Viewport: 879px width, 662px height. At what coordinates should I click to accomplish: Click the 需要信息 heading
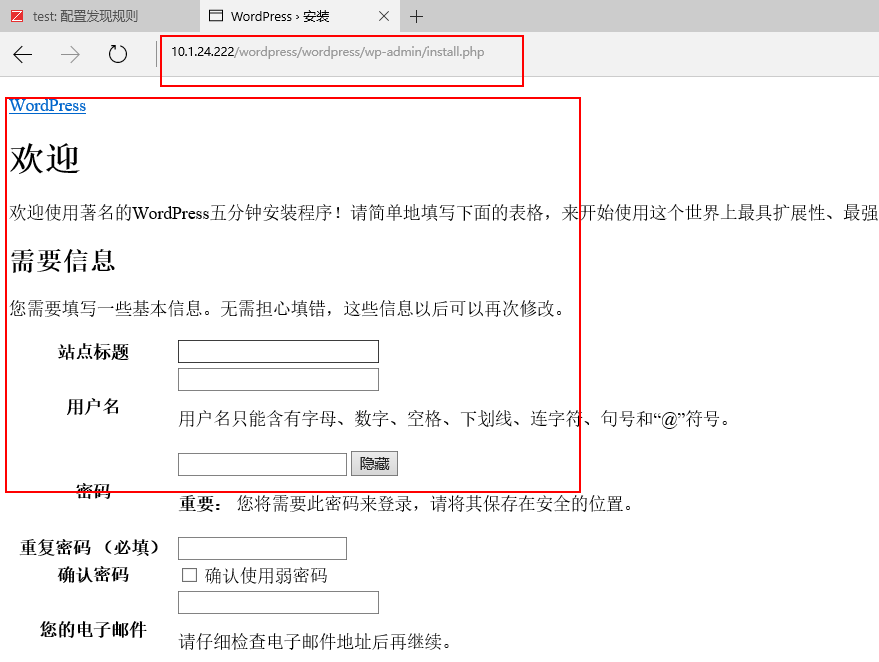[x=63, y=261]
